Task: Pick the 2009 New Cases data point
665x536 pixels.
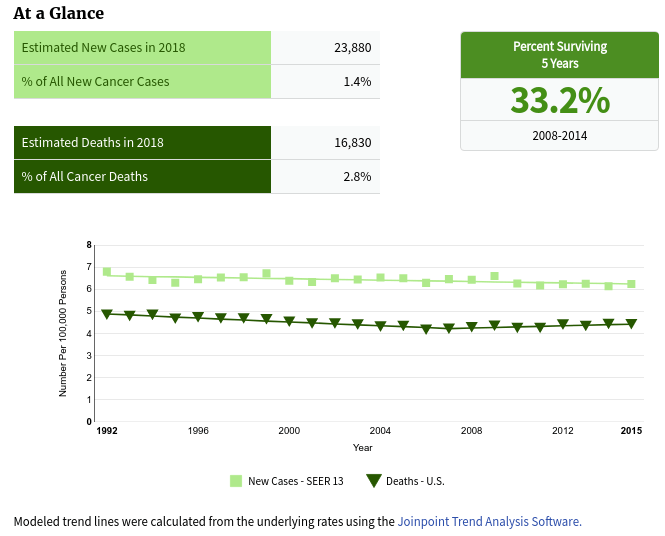Action: point(494,276)
